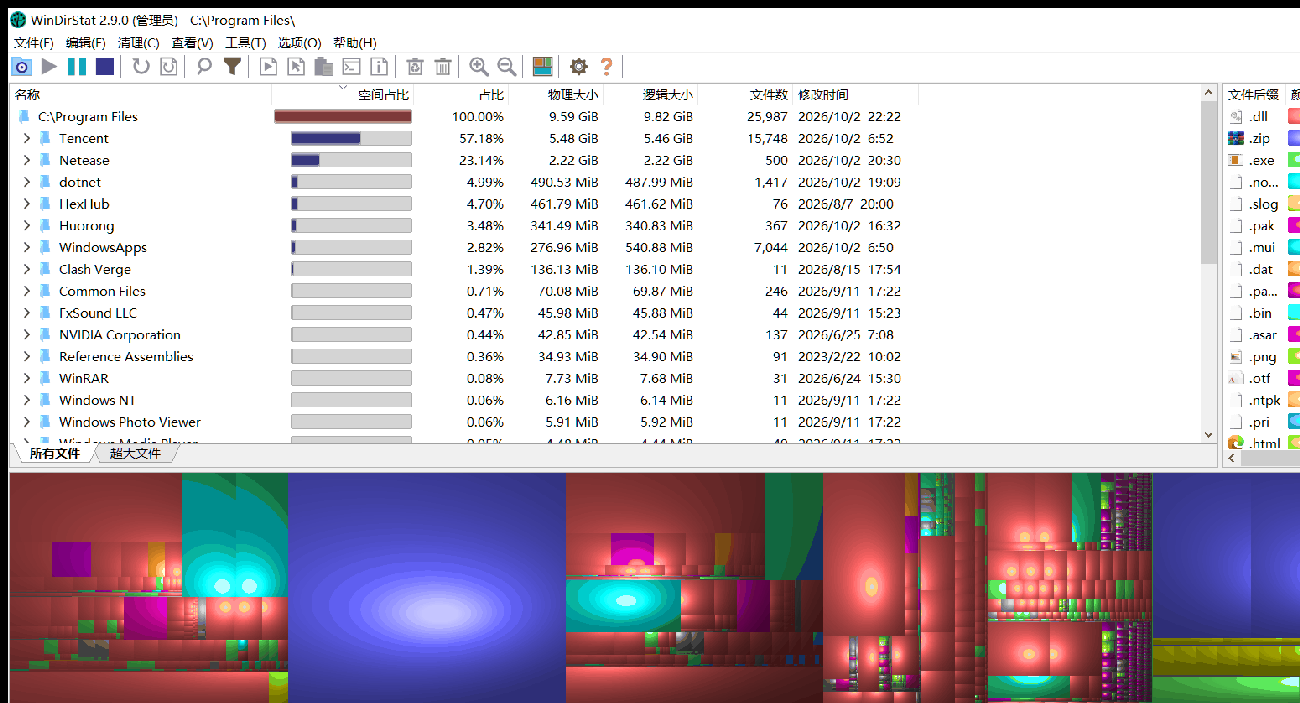Toggle the treemap view display
This screenshot has width=1300, height=703.
[542, 66]
